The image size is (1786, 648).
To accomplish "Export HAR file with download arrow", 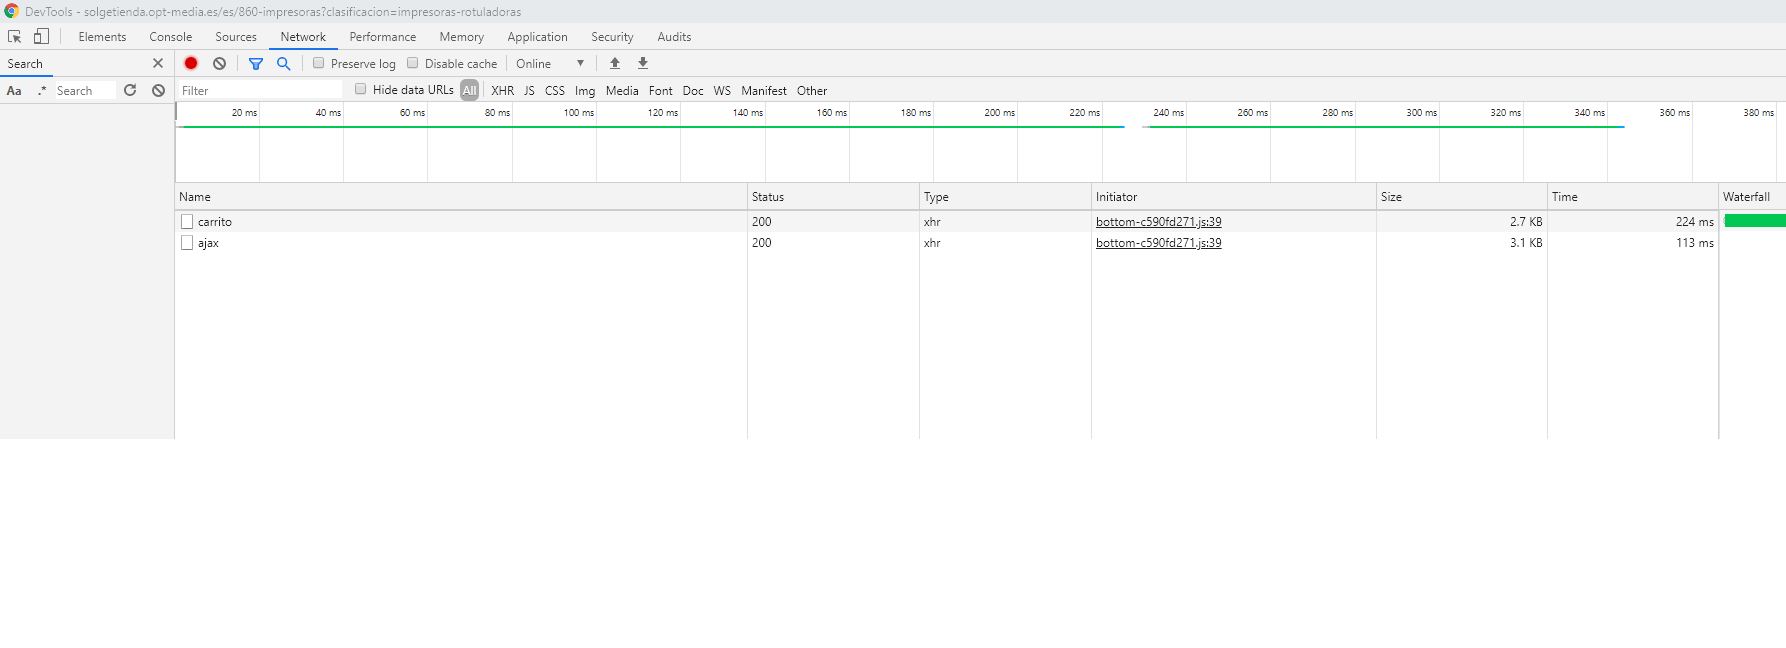I will coord(643,63).
